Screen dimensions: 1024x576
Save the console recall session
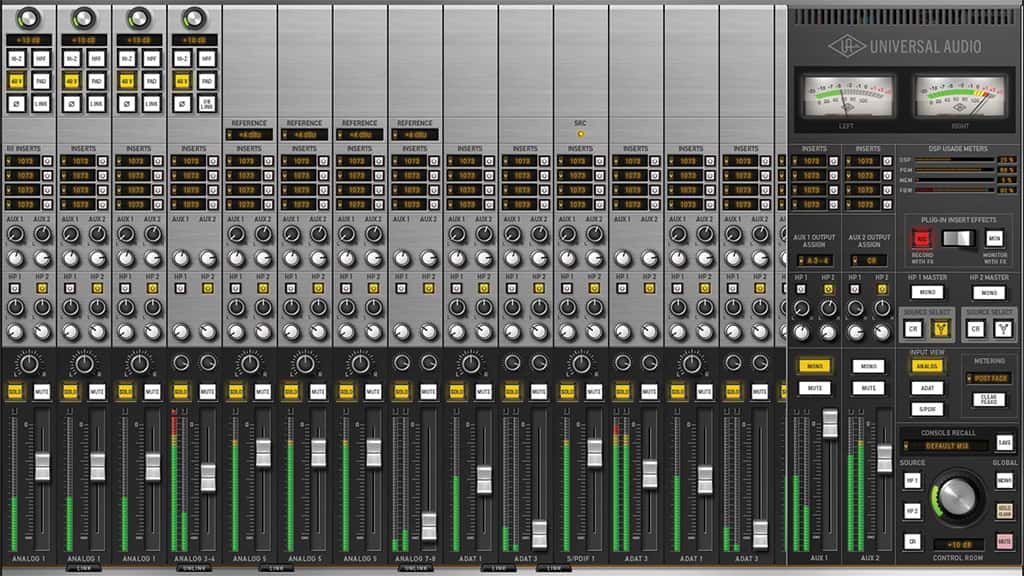[1004, 443]
